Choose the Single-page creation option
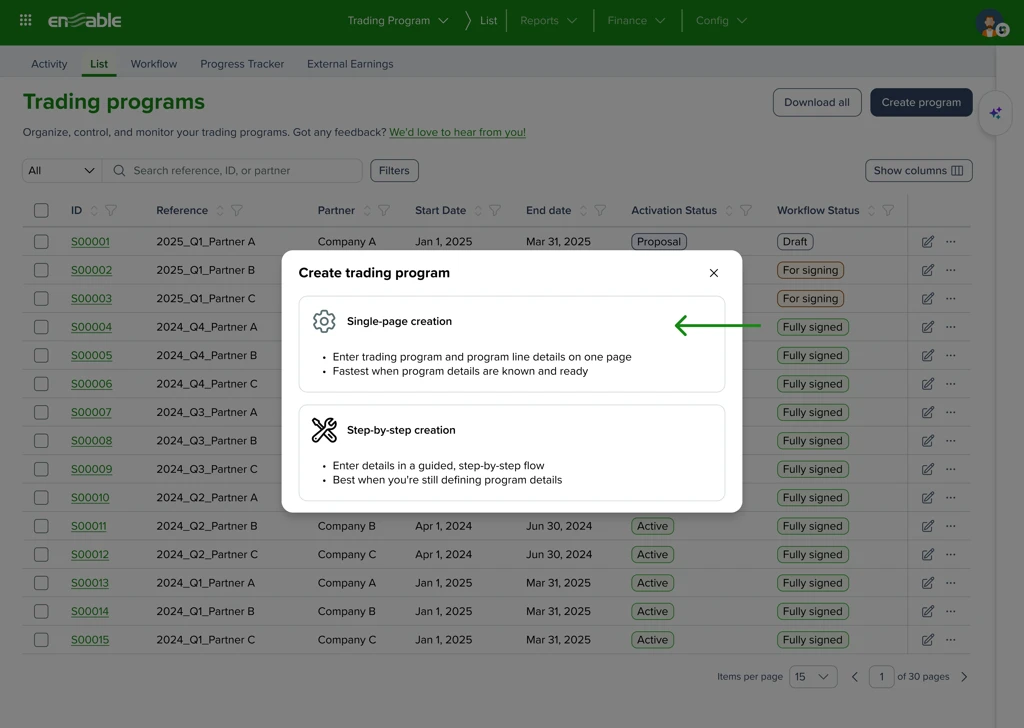This screenshot has width=1024, height=728. click(x=511, y=344)
